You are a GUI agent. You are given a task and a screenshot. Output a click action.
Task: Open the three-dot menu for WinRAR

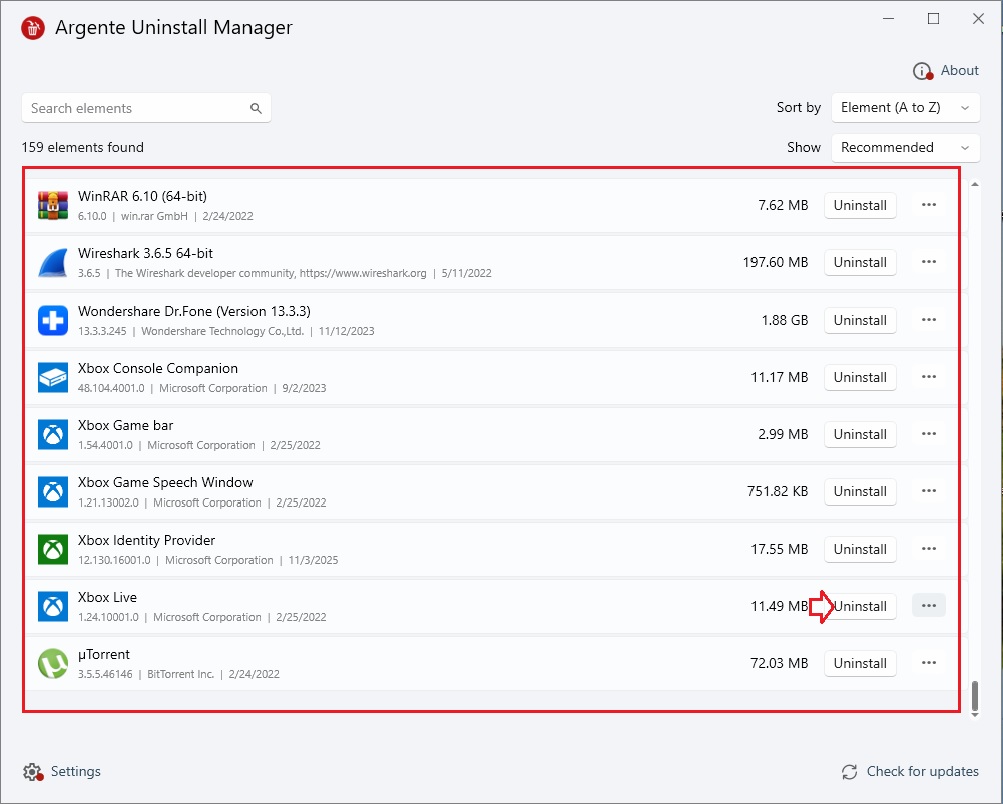tap(929, 205)
